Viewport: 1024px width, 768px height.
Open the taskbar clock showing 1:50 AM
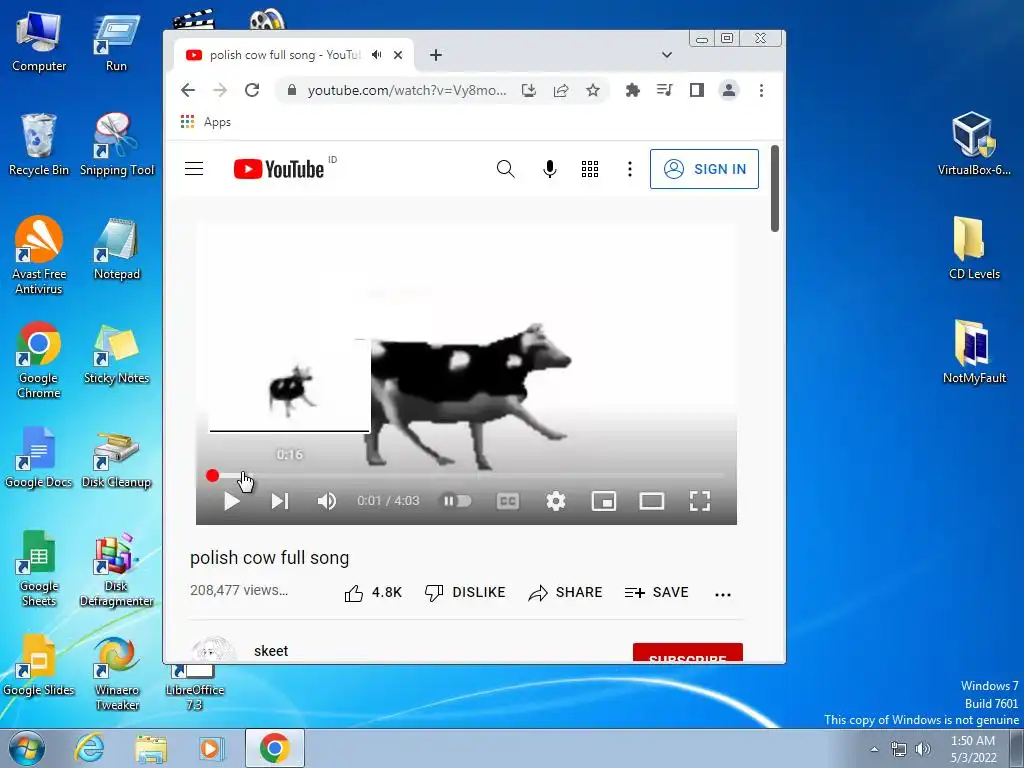[x=973, y=748]
